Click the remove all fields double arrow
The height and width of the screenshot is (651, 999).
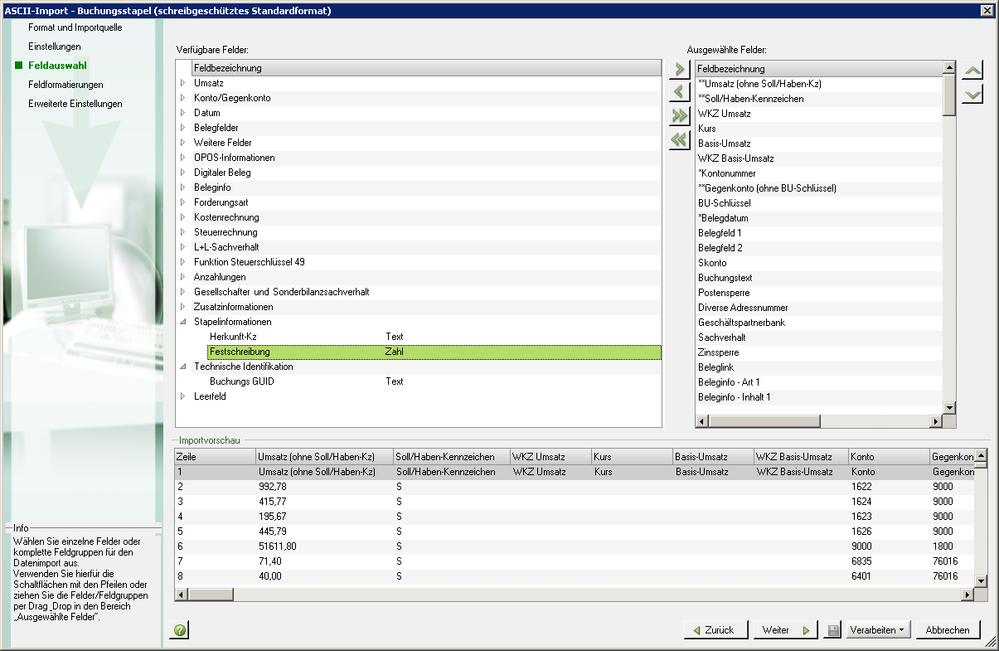tap(679, 140)
